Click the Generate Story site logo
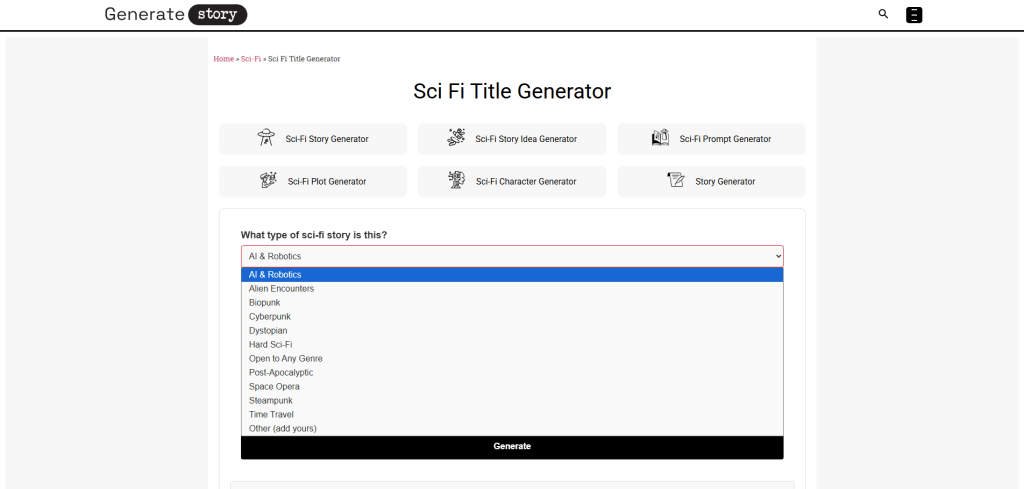This screenshot has width=1024, height=489. click(175, 15)
